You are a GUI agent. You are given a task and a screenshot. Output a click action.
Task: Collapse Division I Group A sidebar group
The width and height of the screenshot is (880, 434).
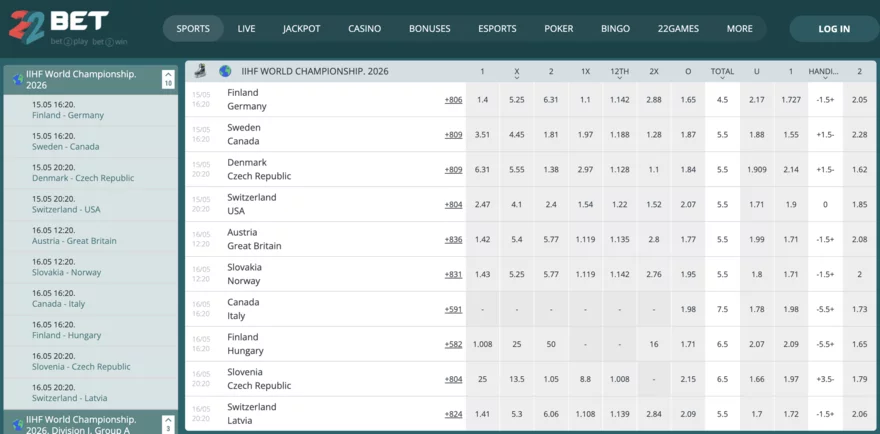167,423
